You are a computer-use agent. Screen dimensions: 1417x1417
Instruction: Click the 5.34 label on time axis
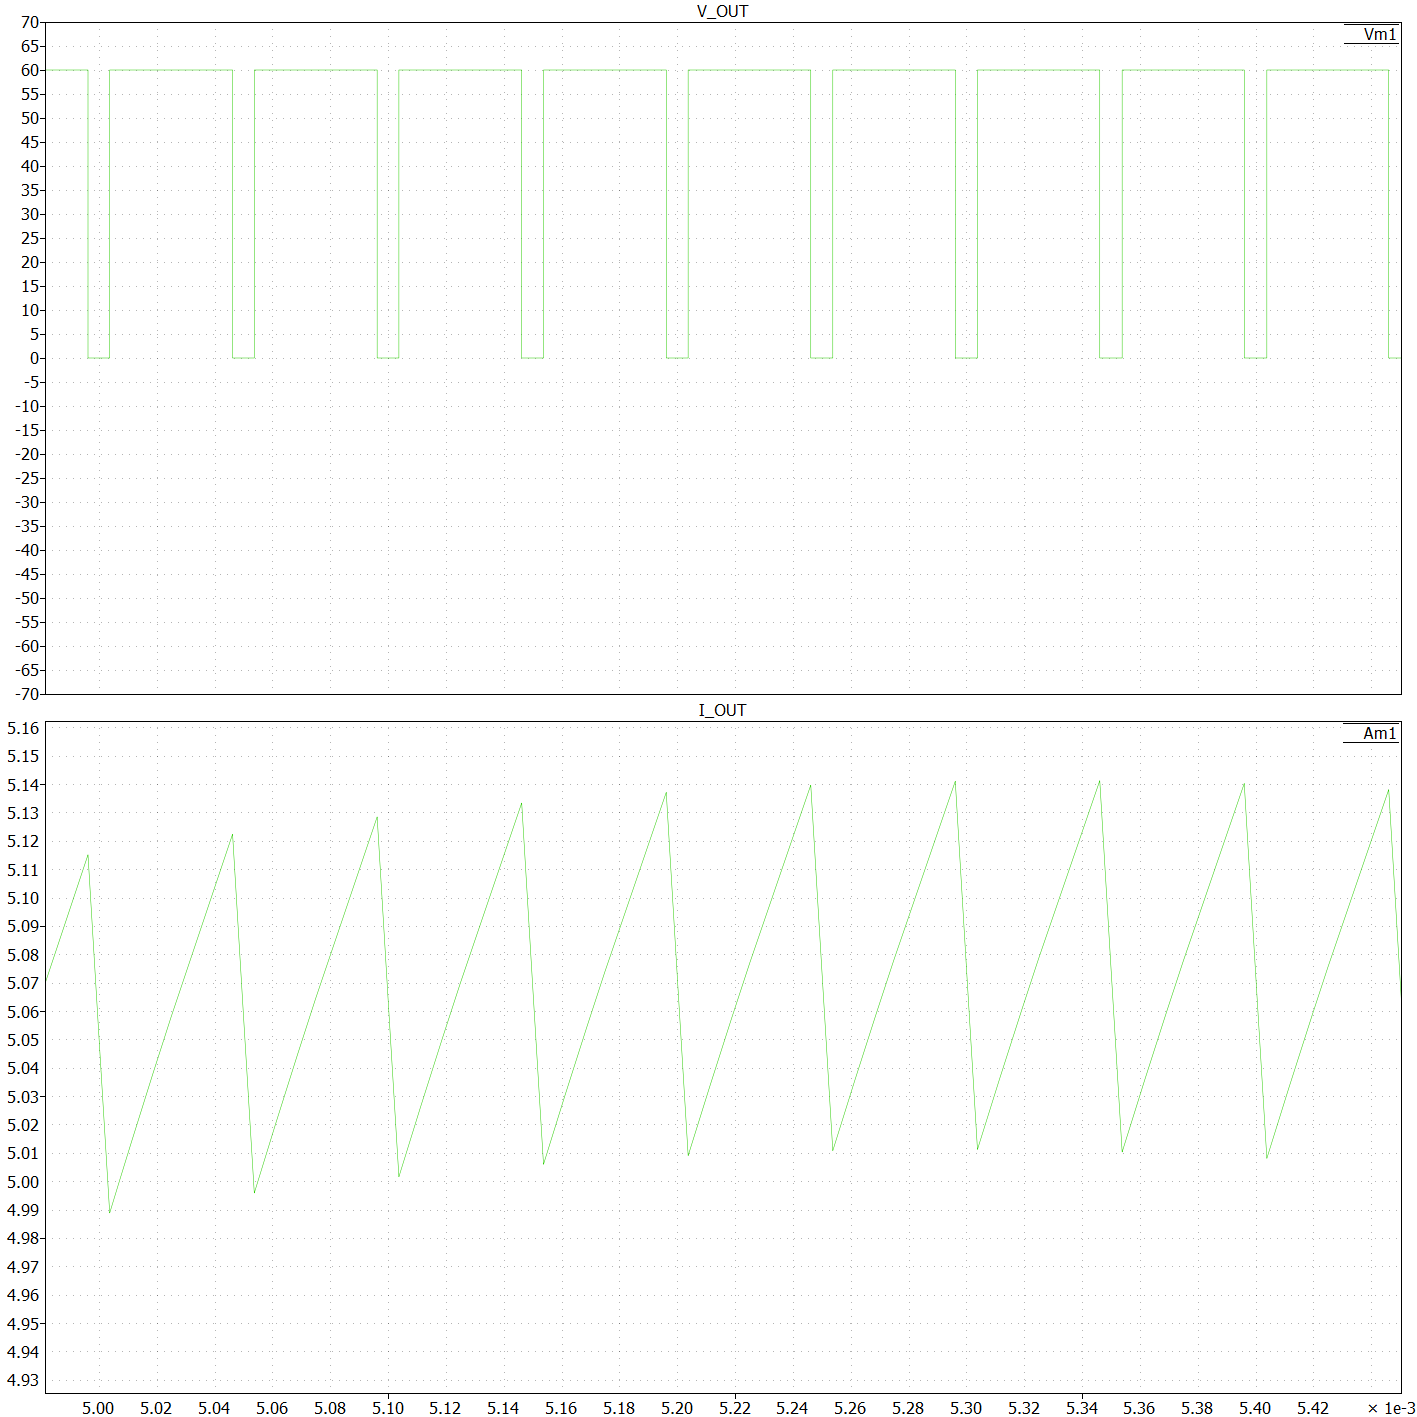coord(1082,1408)
